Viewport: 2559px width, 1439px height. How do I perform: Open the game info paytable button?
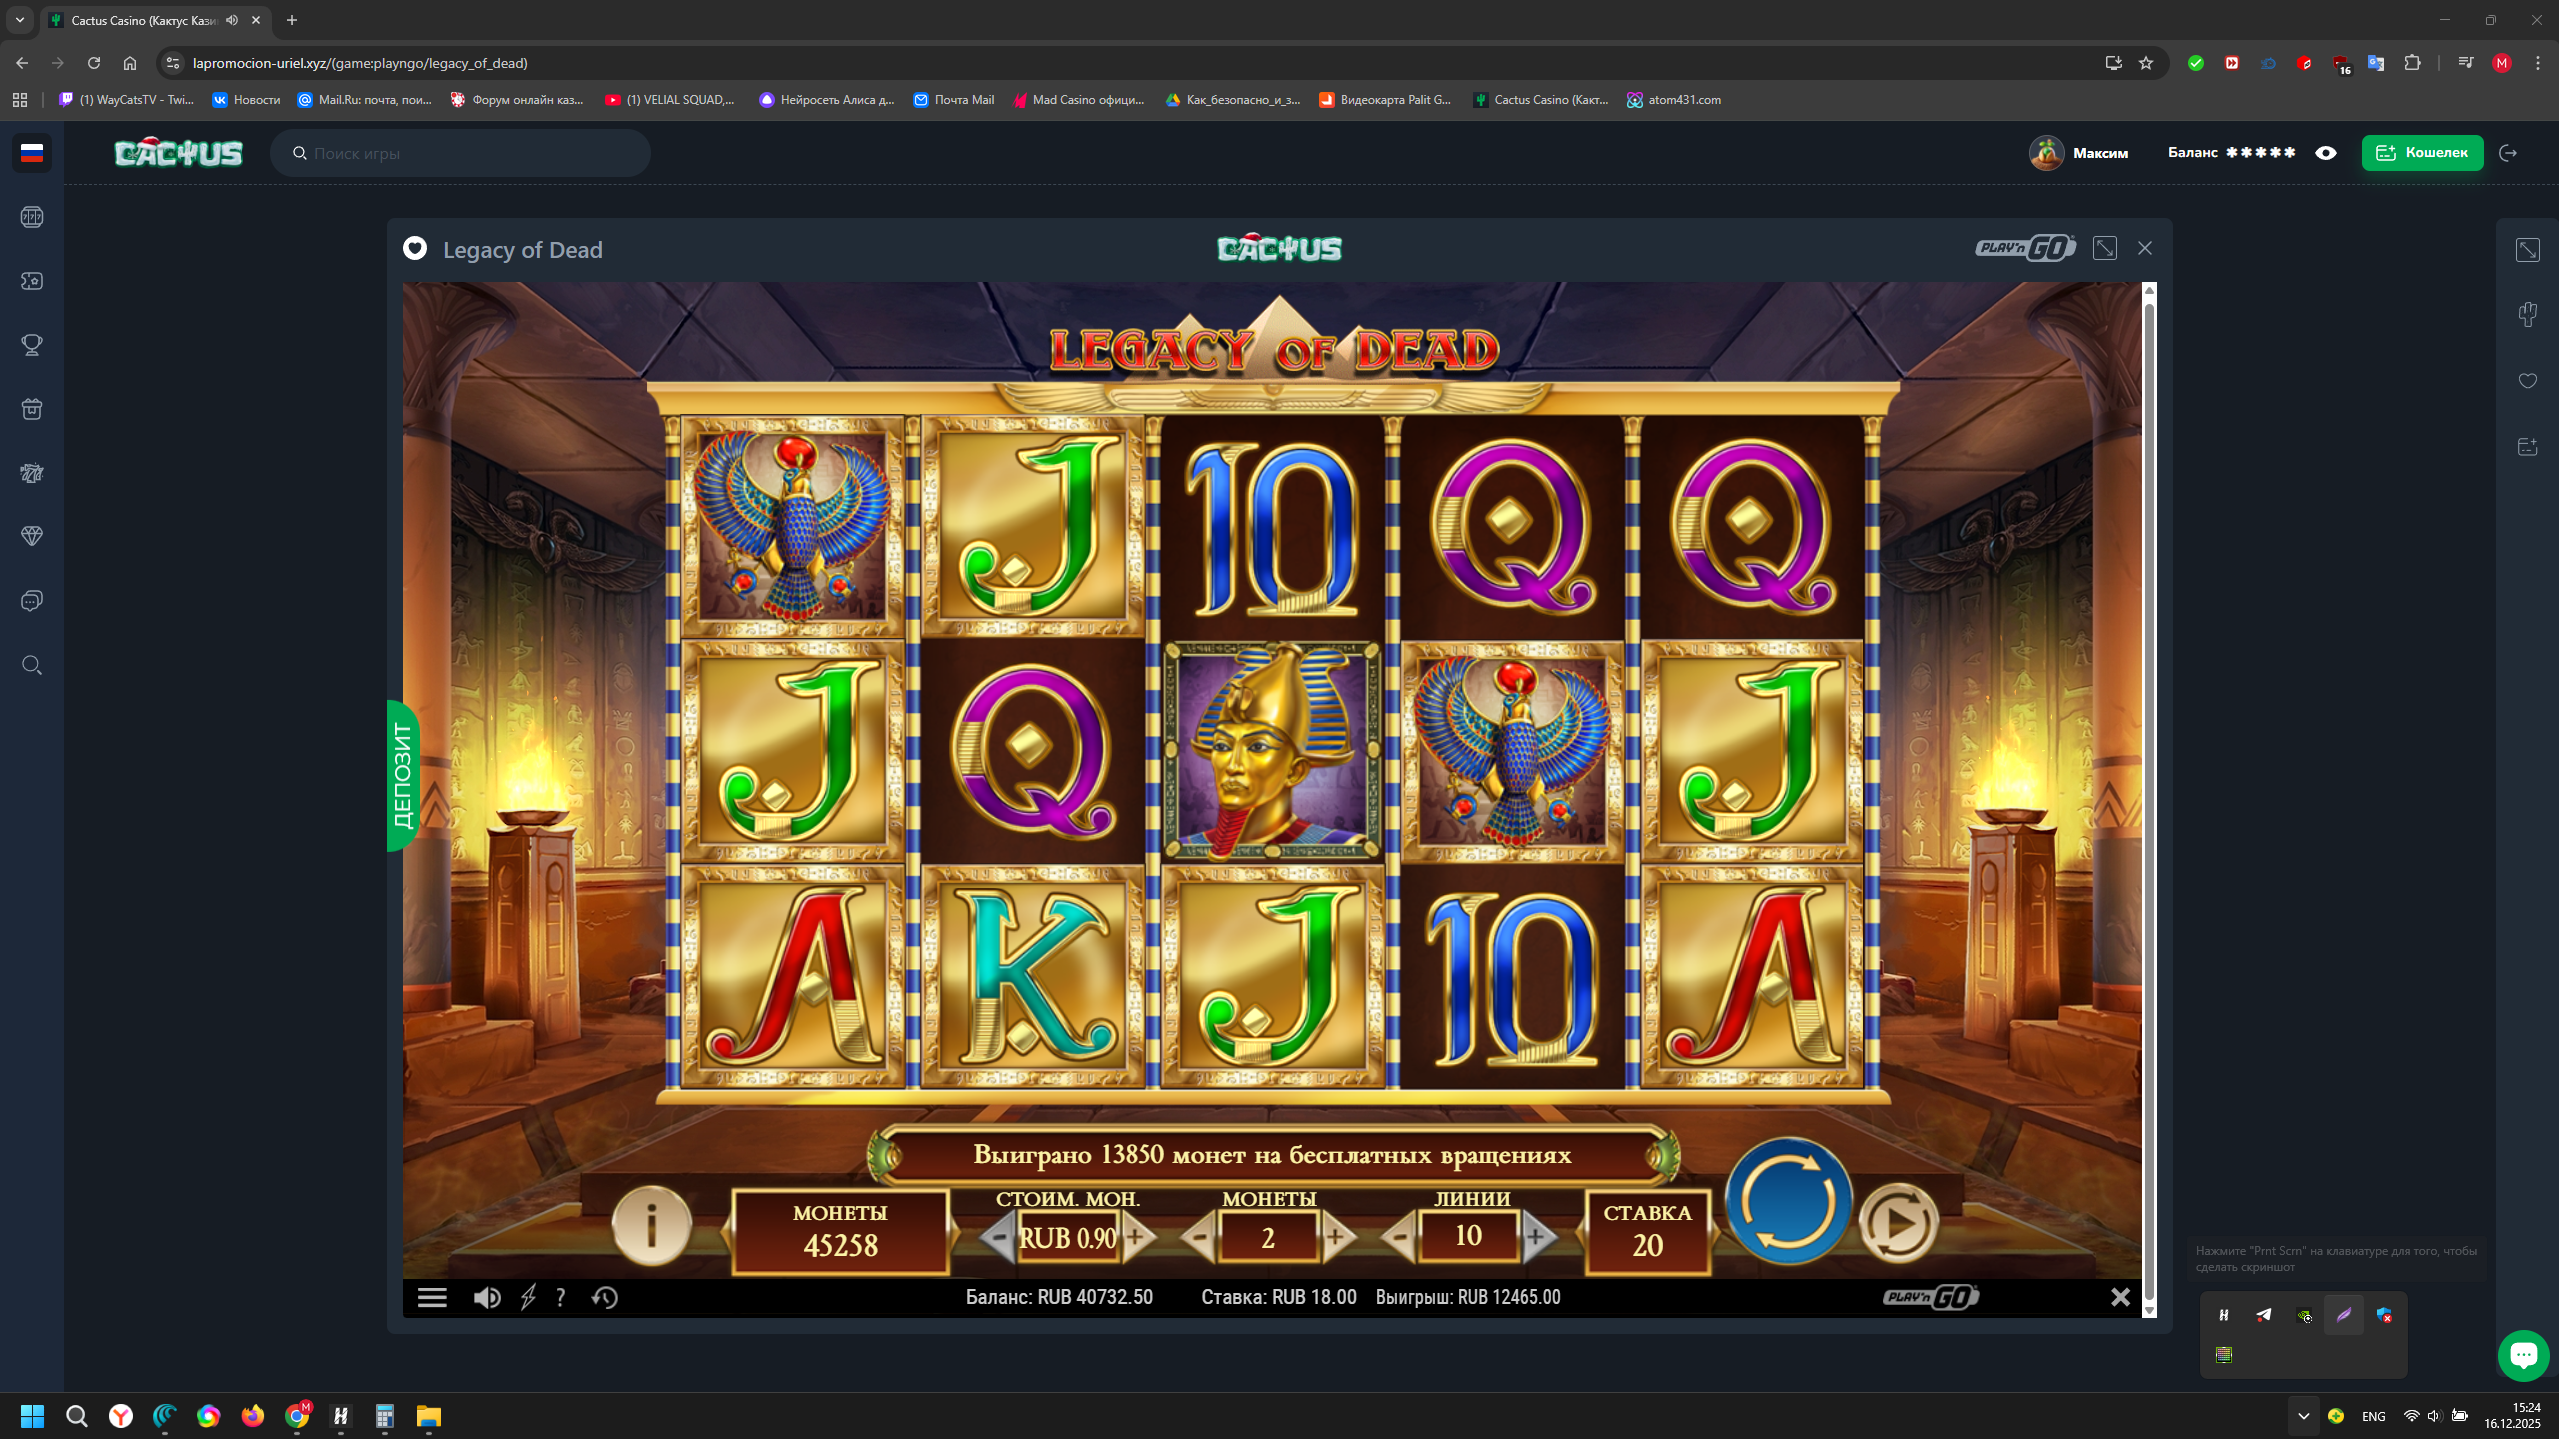point(651,1224)
